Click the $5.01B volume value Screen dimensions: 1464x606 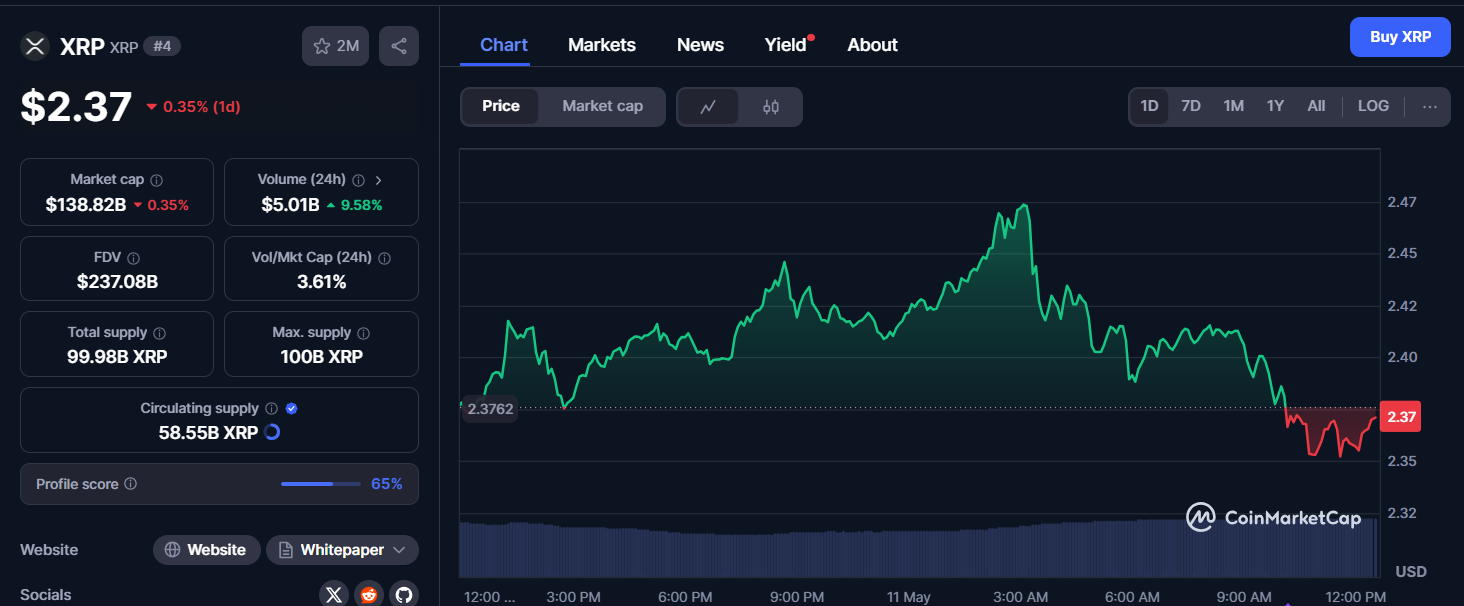[x=290, y=205]
